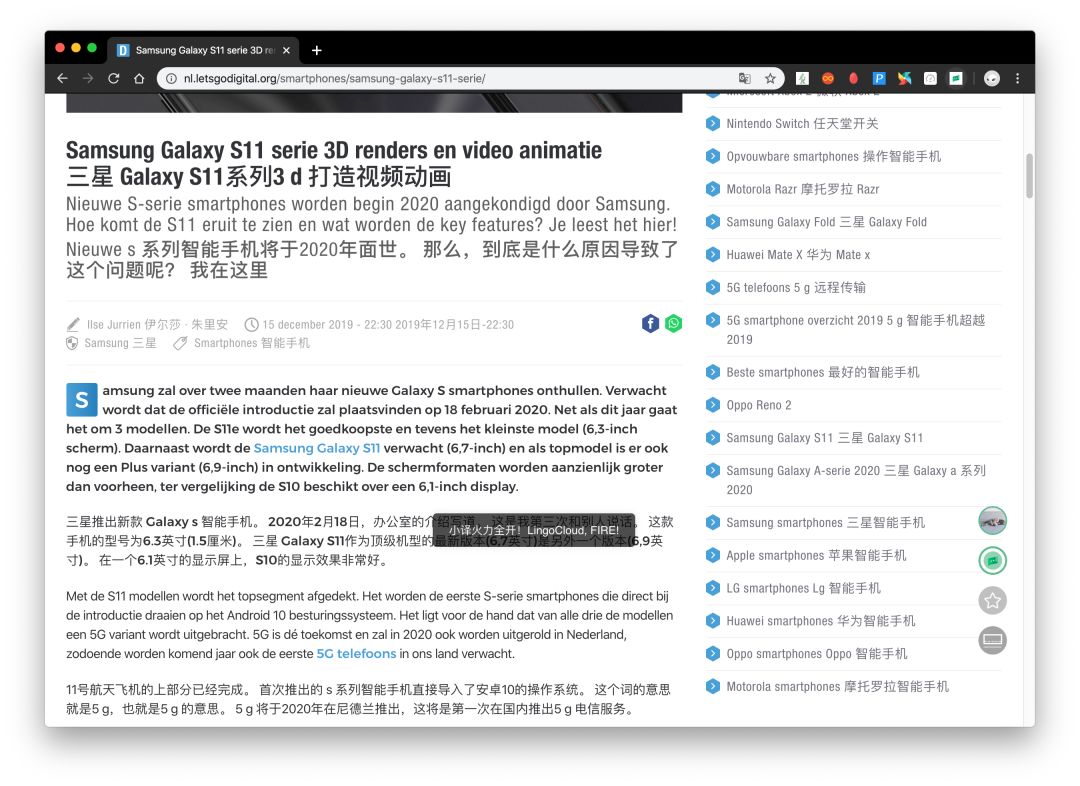Image resolution: width=1080 pixels, height=786 pixels.
Task: Open the Pinterest browser extension
Action: [x=878, y=77]
